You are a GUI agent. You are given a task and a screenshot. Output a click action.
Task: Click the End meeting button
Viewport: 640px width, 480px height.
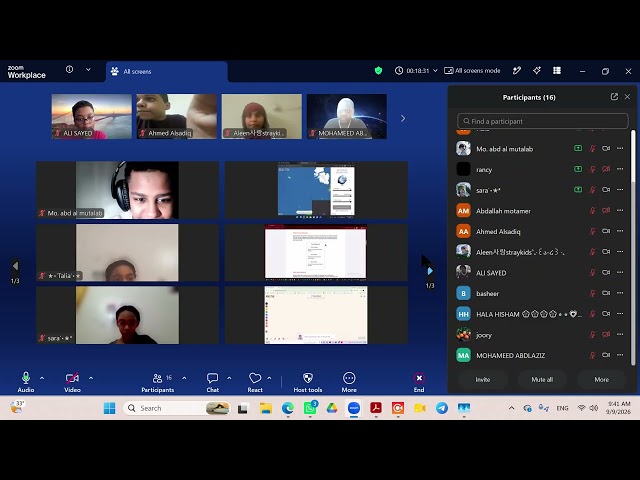click(x=419, y=382)
